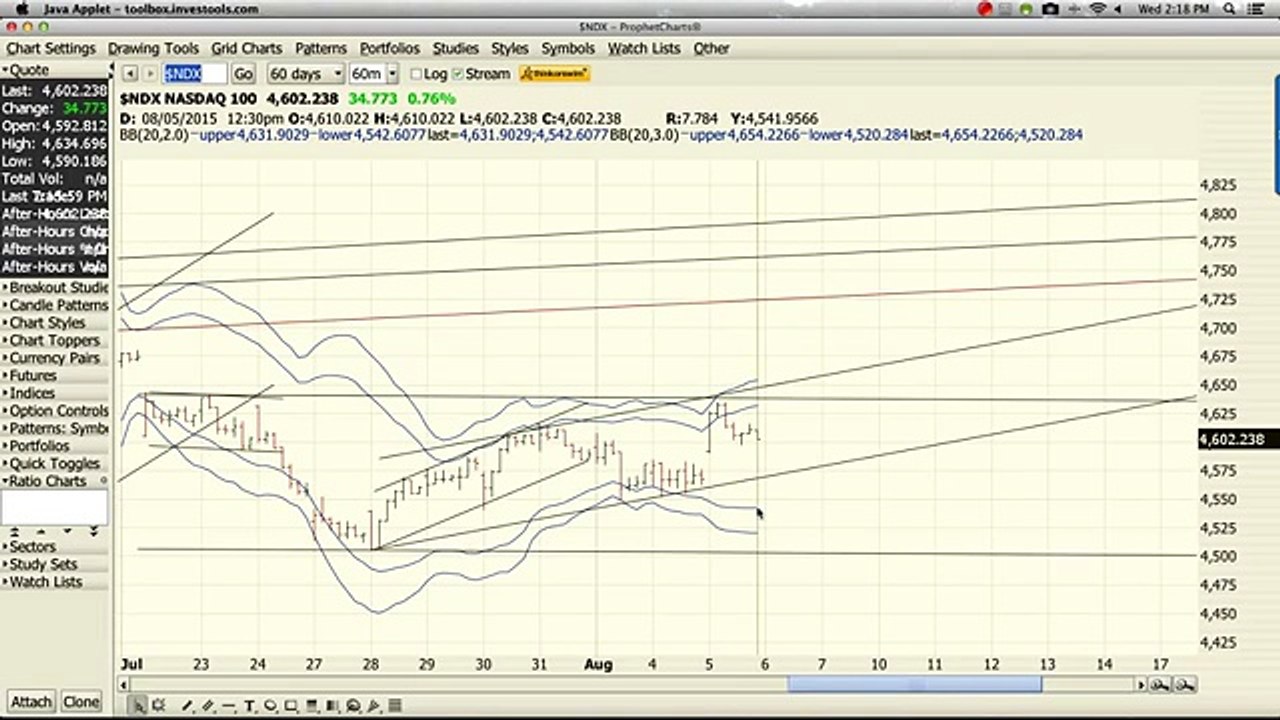Expand the Watch Lists sidebar section
Screen dimensions: 1280x720
pyautogui.click(x=54, y=582)
